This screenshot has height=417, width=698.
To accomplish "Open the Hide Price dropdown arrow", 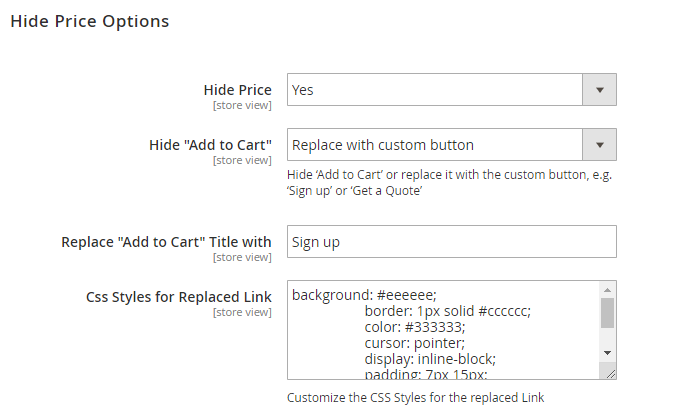I will click(599, 89).
